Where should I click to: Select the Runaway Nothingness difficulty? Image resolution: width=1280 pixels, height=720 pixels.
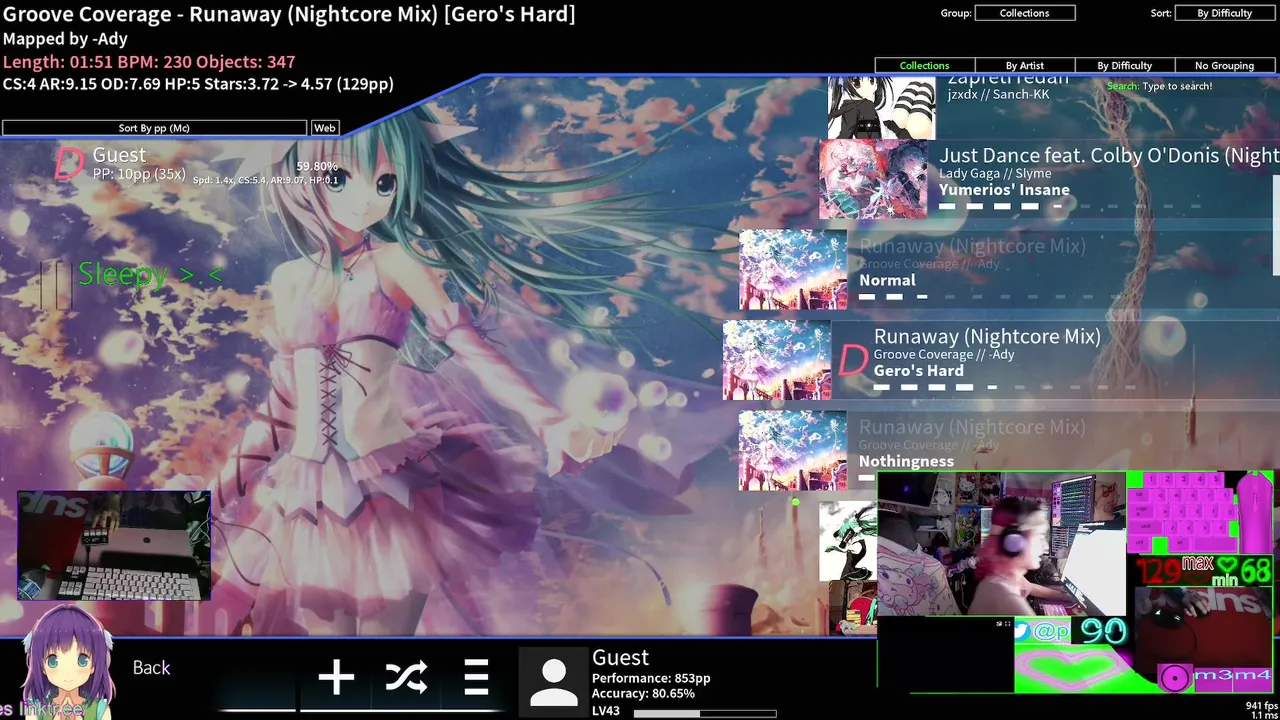pos(1009,450)
